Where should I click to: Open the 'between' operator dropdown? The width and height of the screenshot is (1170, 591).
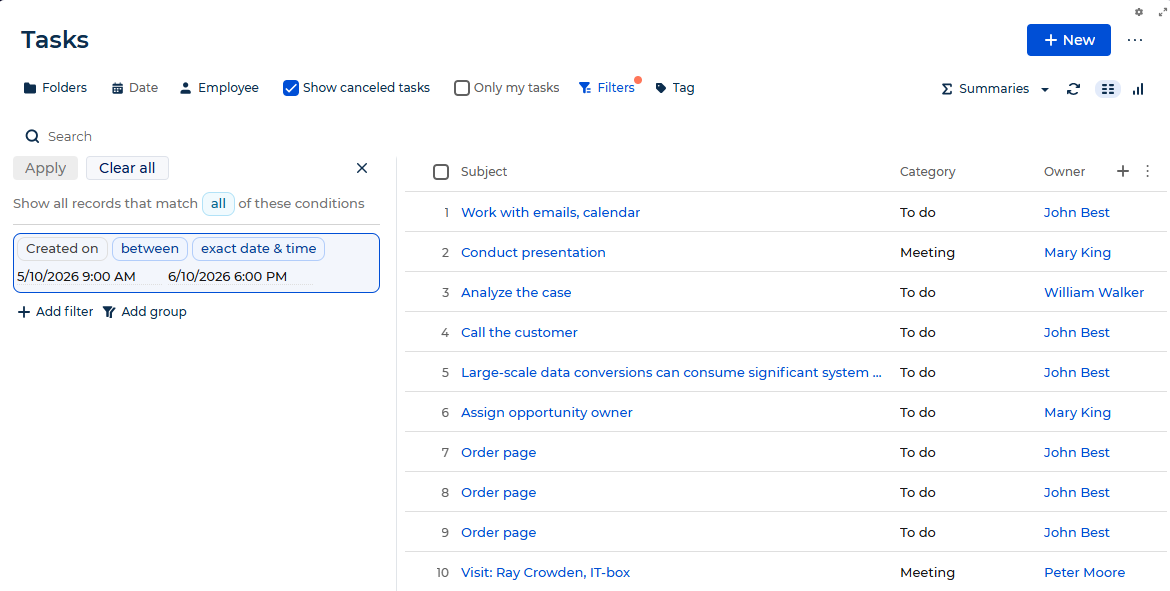150,248
